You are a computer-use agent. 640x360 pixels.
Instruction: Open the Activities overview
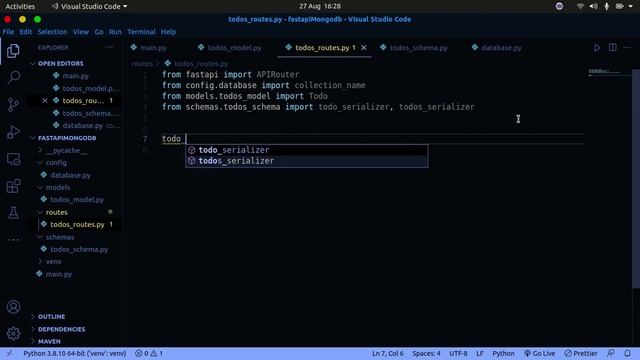coord(20,6)
